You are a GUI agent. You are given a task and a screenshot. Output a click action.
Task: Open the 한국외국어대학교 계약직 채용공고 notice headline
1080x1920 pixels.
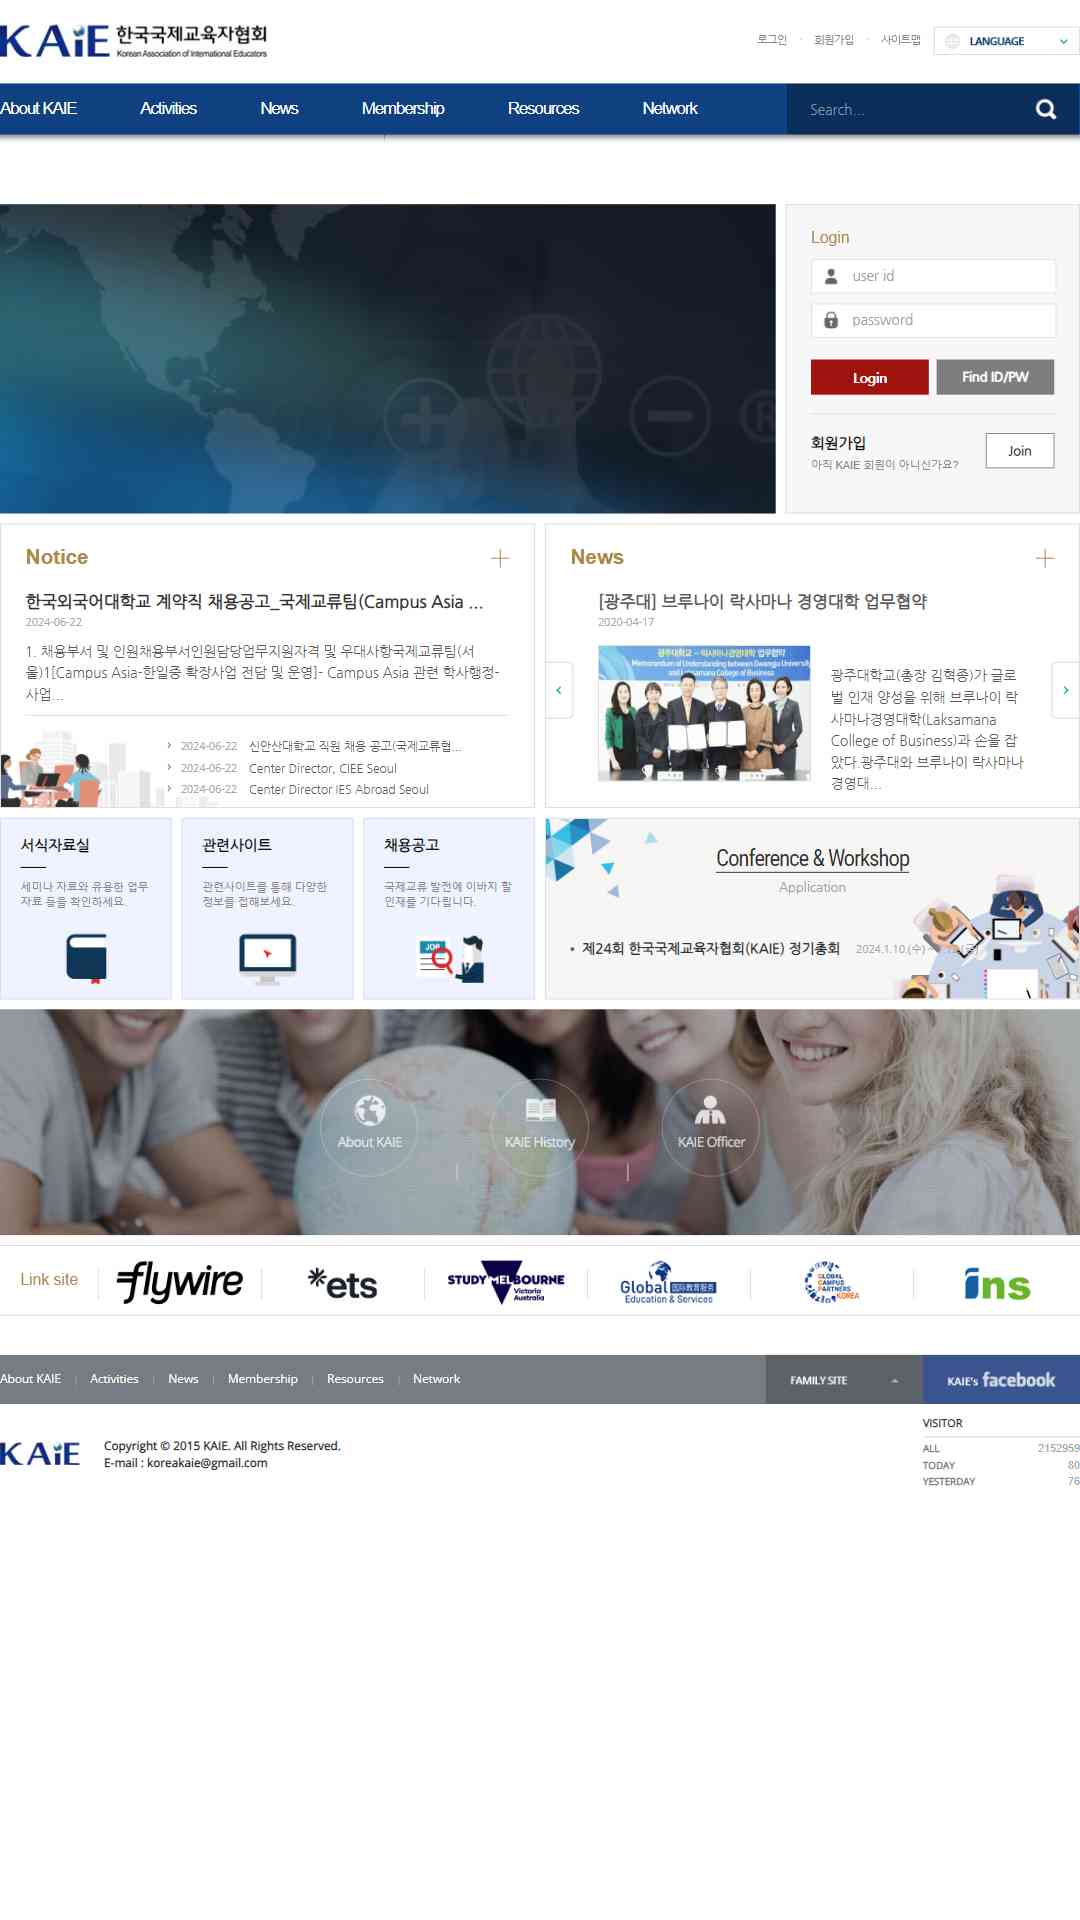pyautogui.click(x=255, y=601)
